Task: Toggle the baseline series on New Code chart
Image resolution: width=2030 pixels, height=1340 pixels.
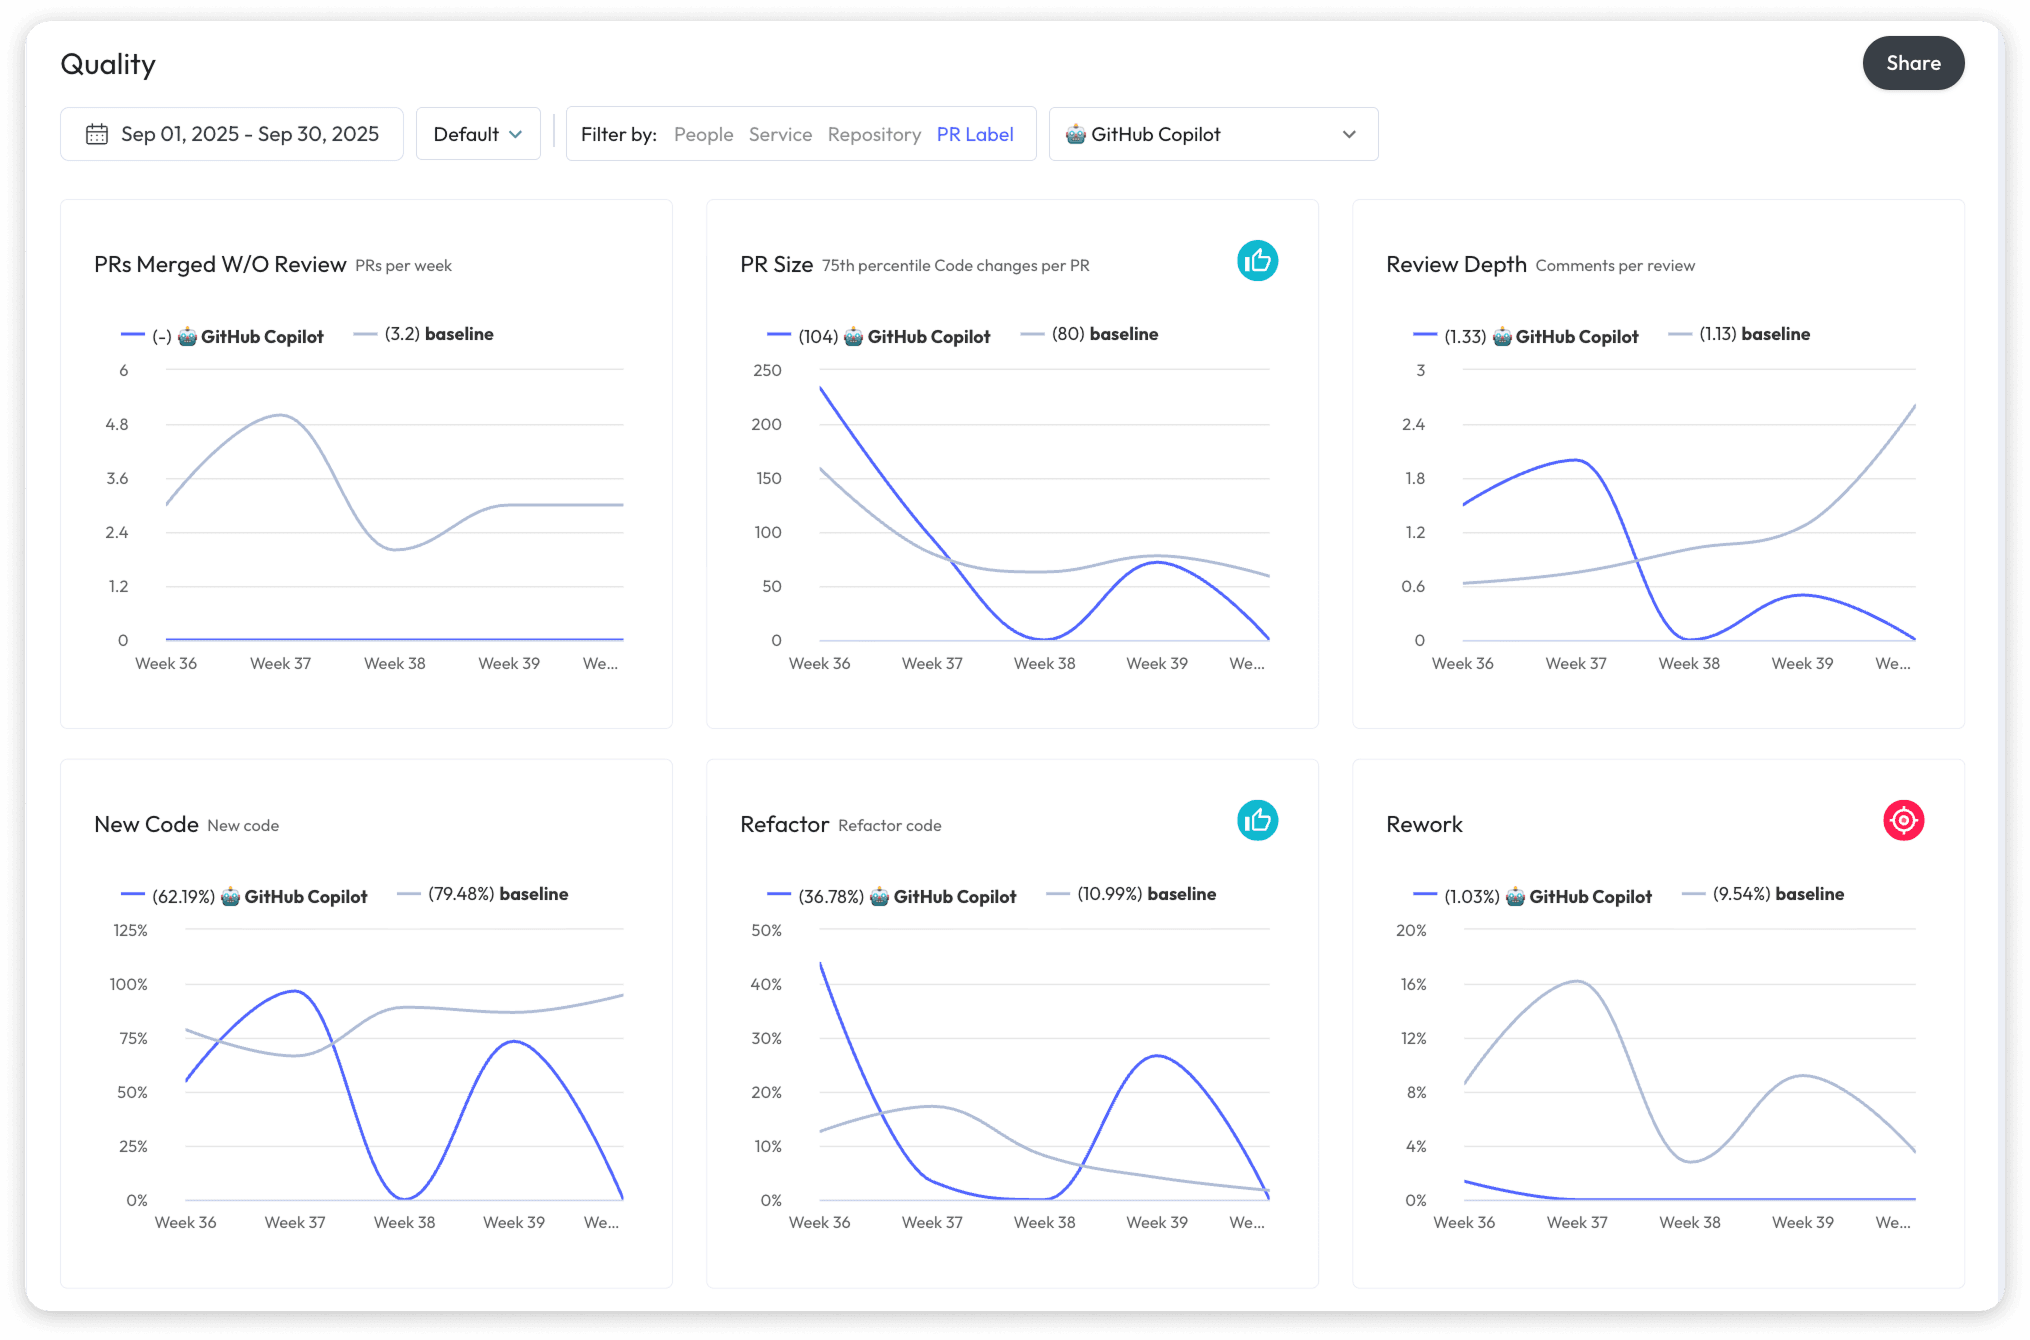Action: pos(483,893)
